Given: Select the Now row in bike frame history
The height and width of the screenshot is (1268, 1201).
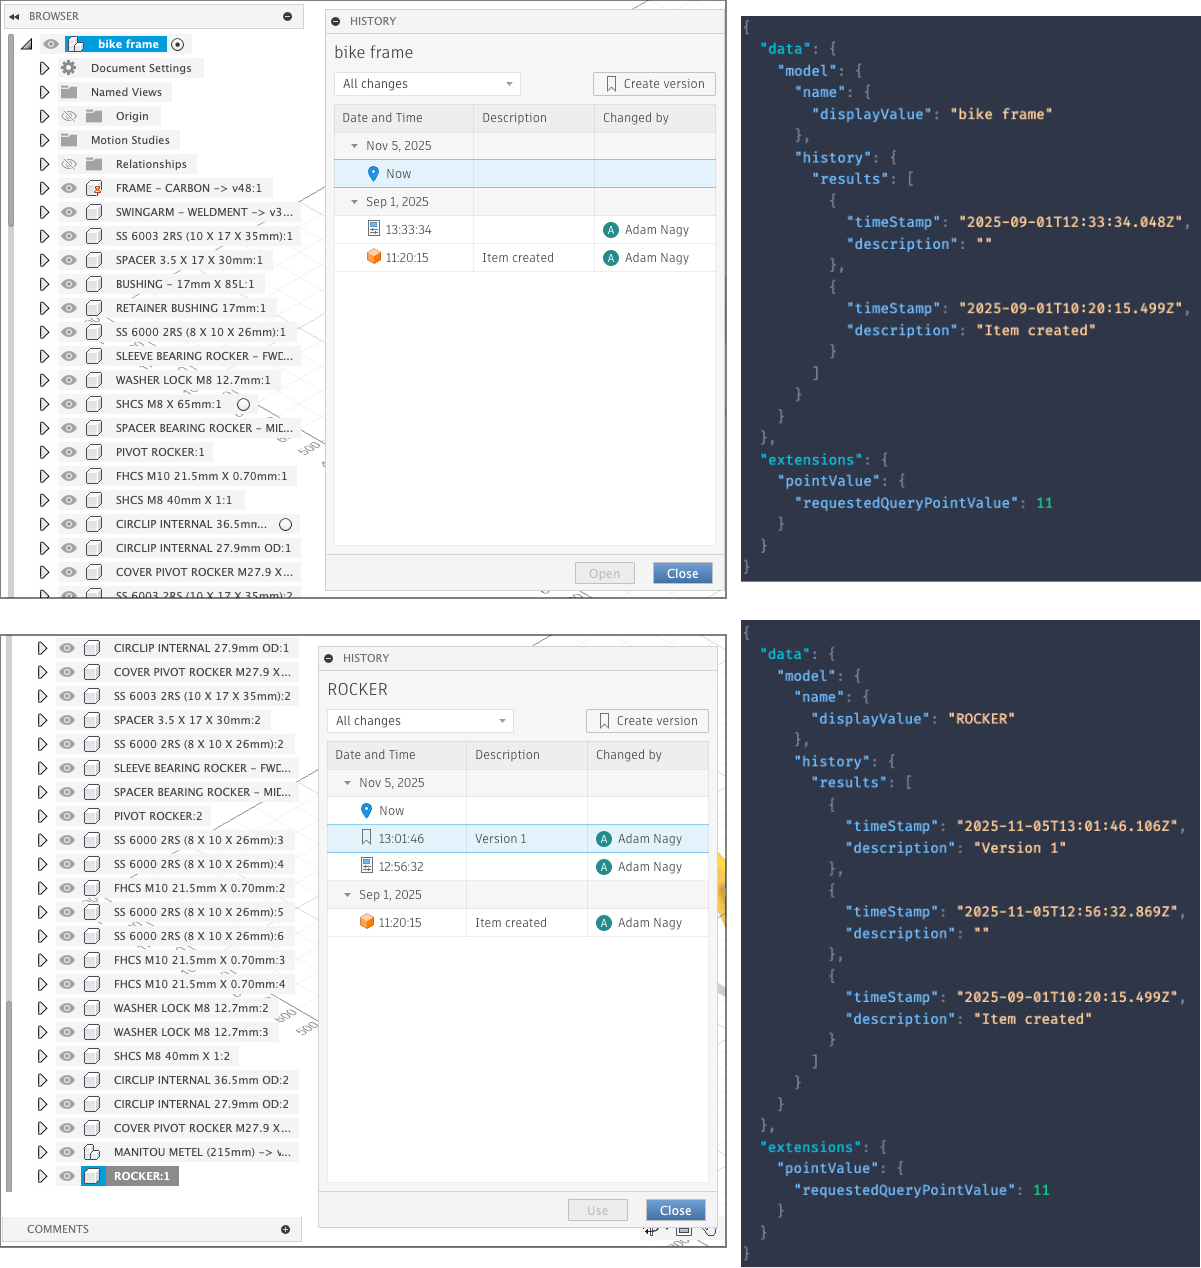Looking at the screenshot, I should click(x=398, y=174).
